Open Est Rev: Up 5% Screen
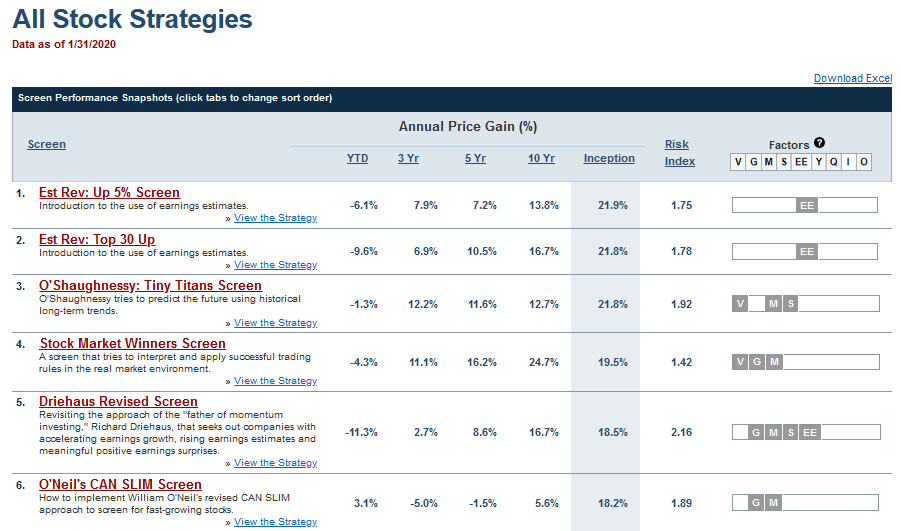This screenshot has width=901, height=531. coord(109,192)
